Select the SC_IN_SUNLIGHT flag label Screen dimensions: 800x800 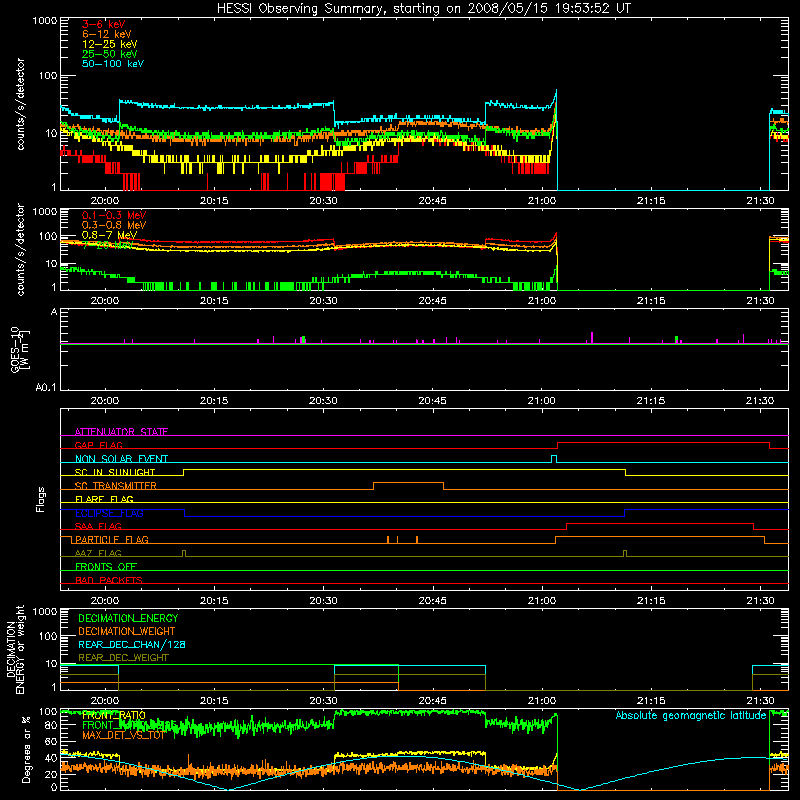[x=115, y=472]
